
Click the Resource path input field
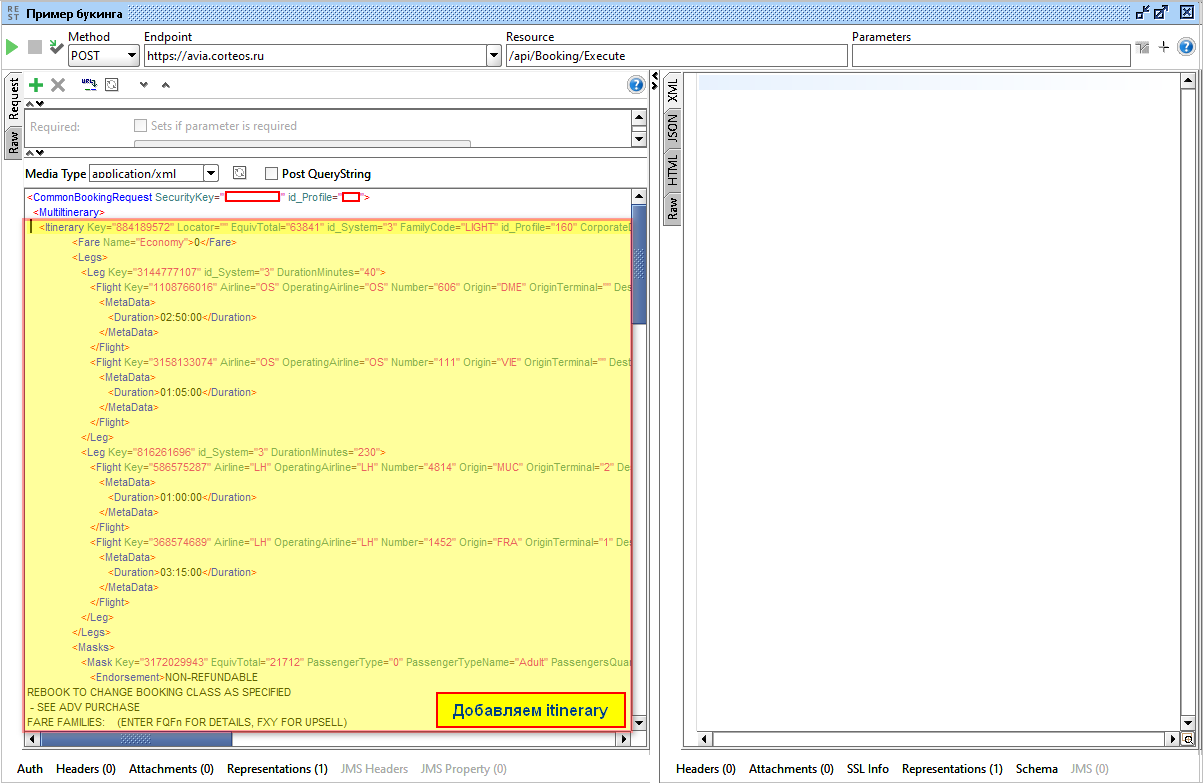pos(675,56)
